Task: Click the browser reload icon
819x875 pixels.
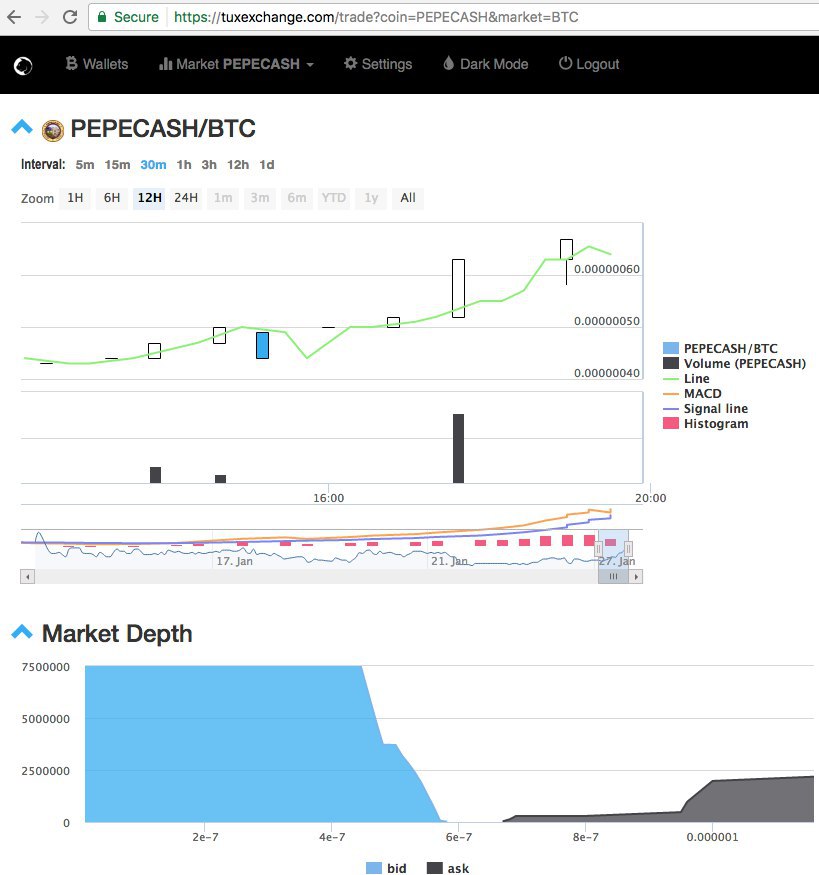Action: point(70,17)
